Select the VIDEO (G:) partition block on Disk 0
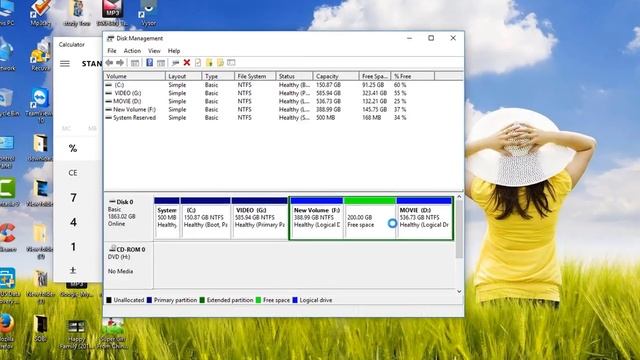 [260, 218]
